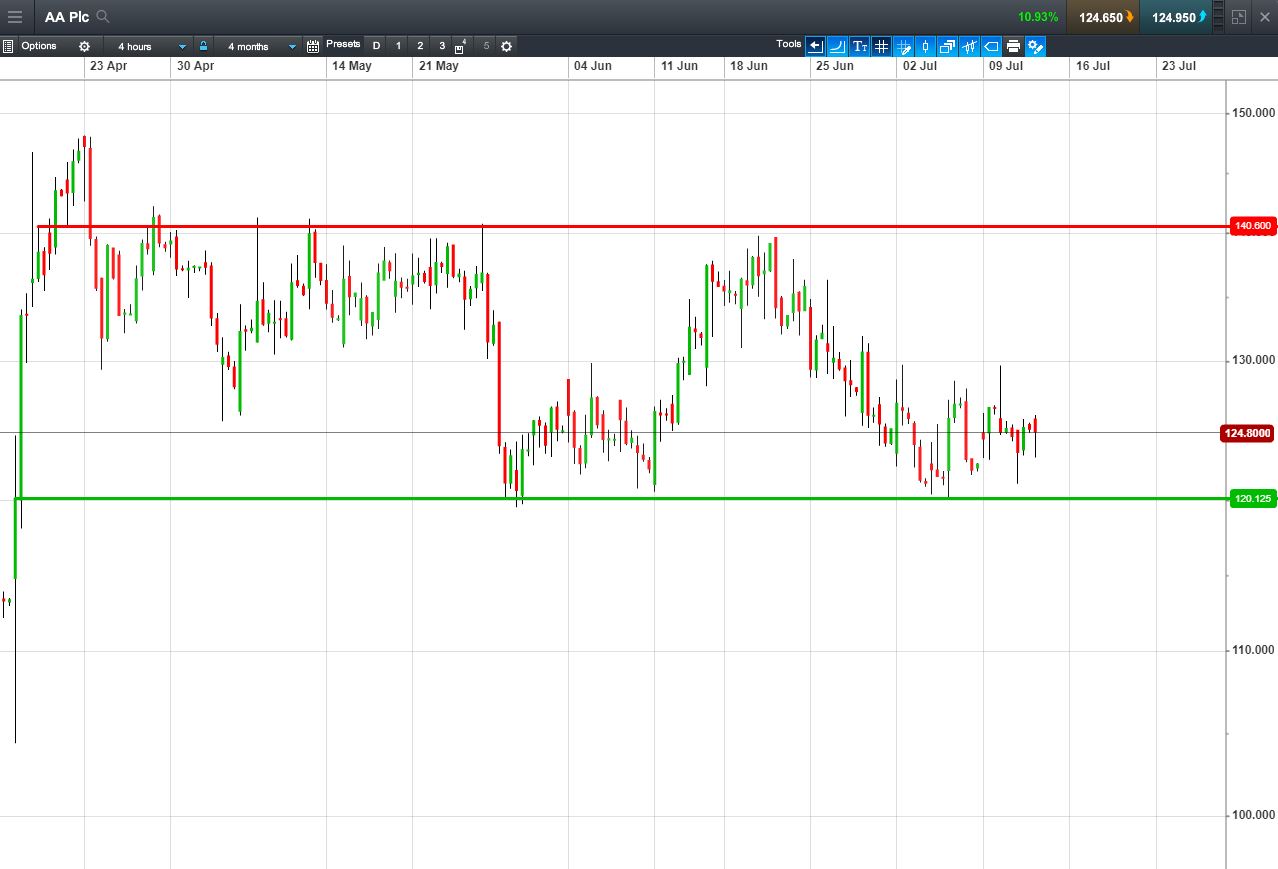Toggle the blue padlock lock icon

tap(203, 46)
